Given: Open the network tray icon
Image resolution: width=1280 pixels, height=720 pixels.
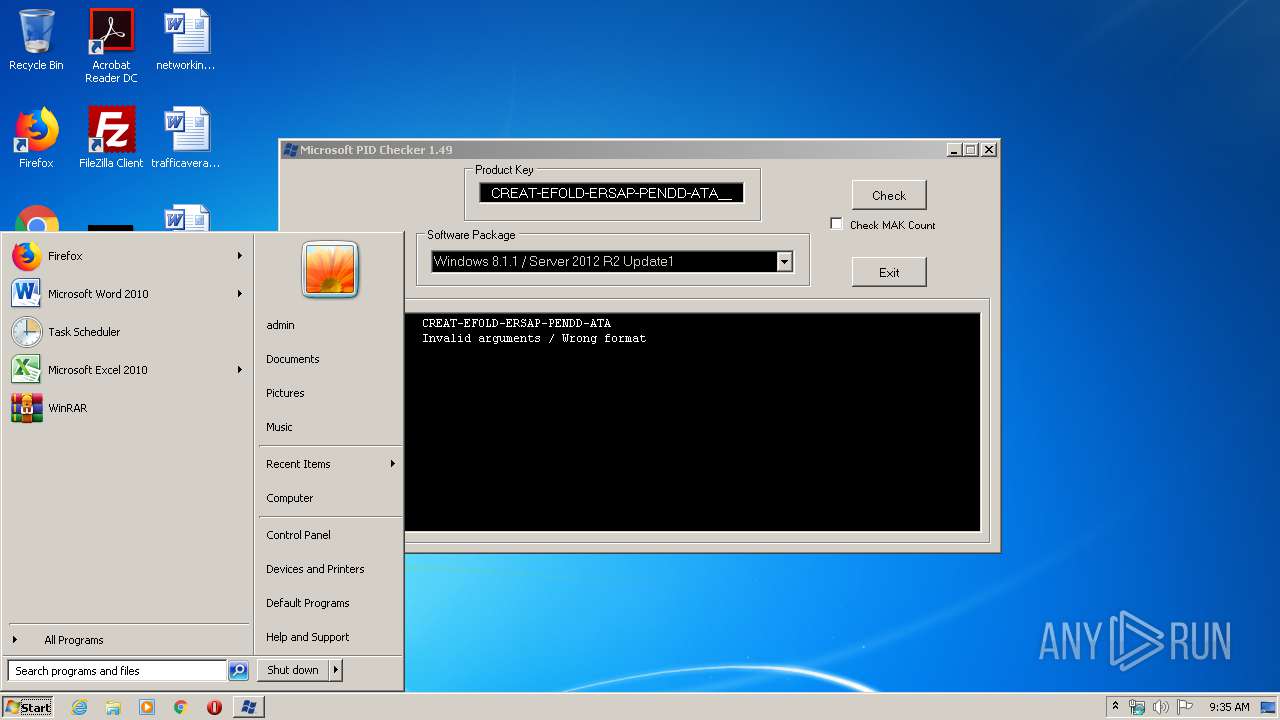Looking at the screenshot, I should pos(1137,707).
